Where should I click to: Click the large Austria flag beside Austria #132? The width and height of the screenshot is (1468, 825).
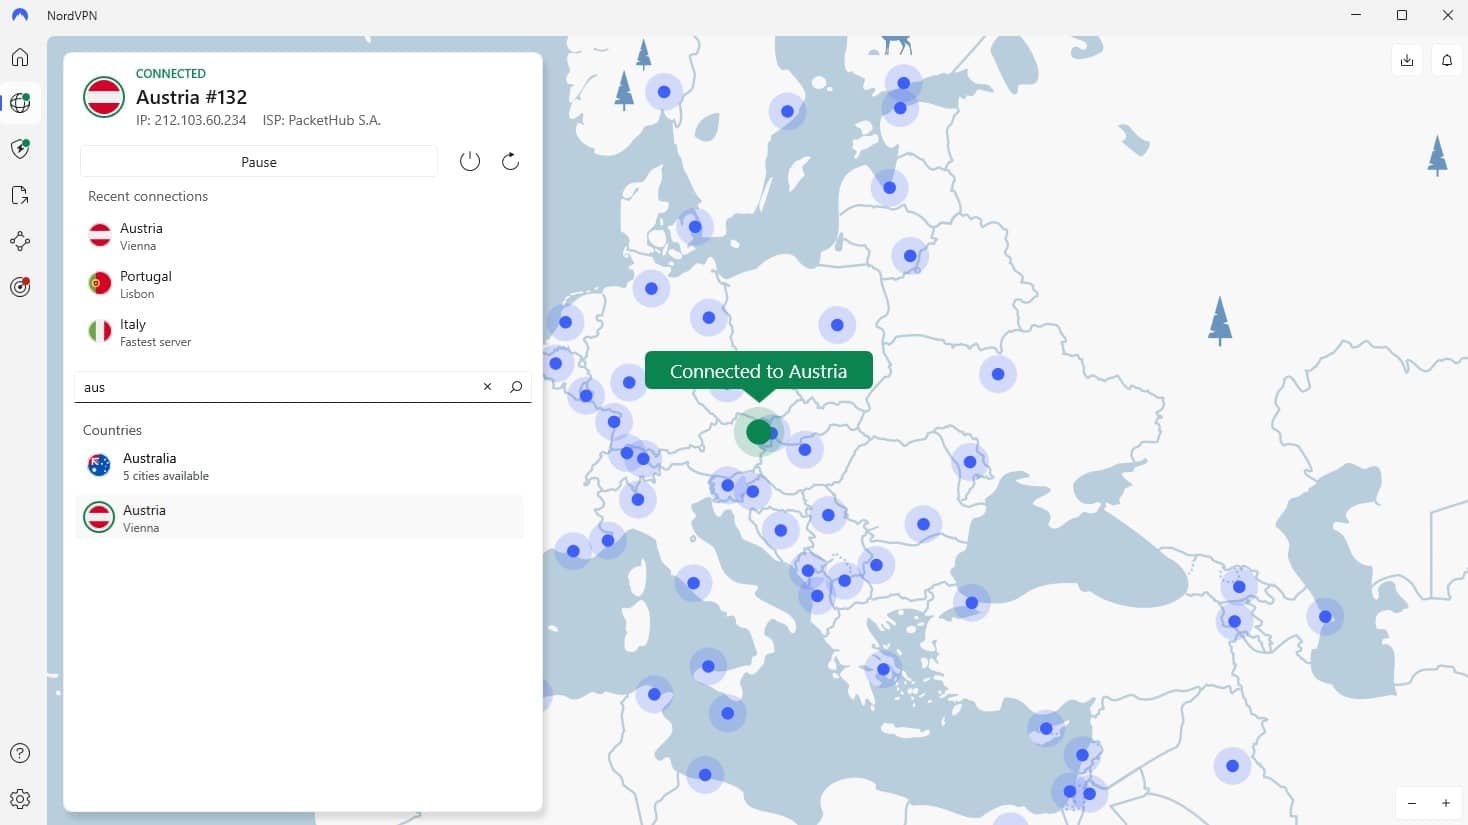[x=104, y=97]
